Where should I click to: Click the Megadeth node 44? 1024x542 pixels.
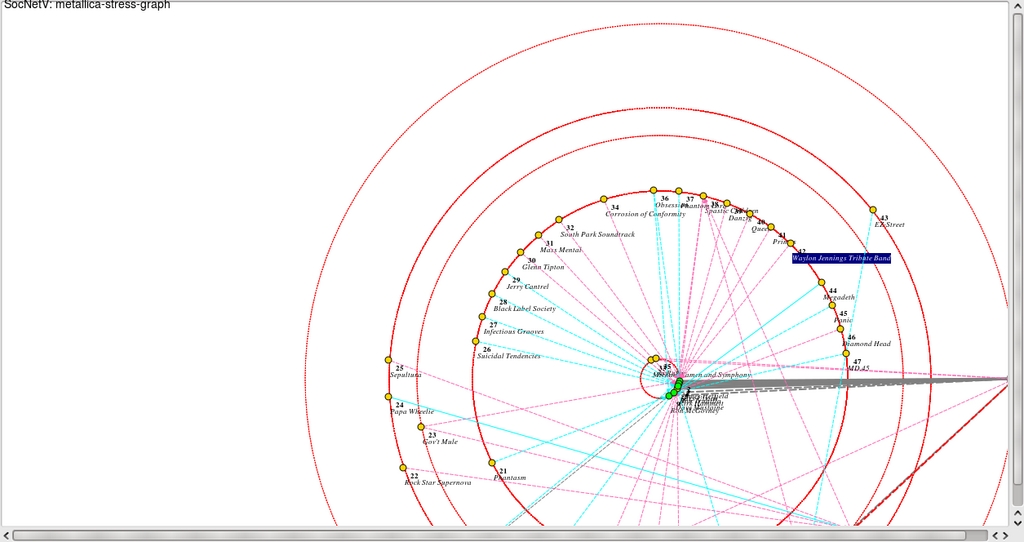point(822,282)
